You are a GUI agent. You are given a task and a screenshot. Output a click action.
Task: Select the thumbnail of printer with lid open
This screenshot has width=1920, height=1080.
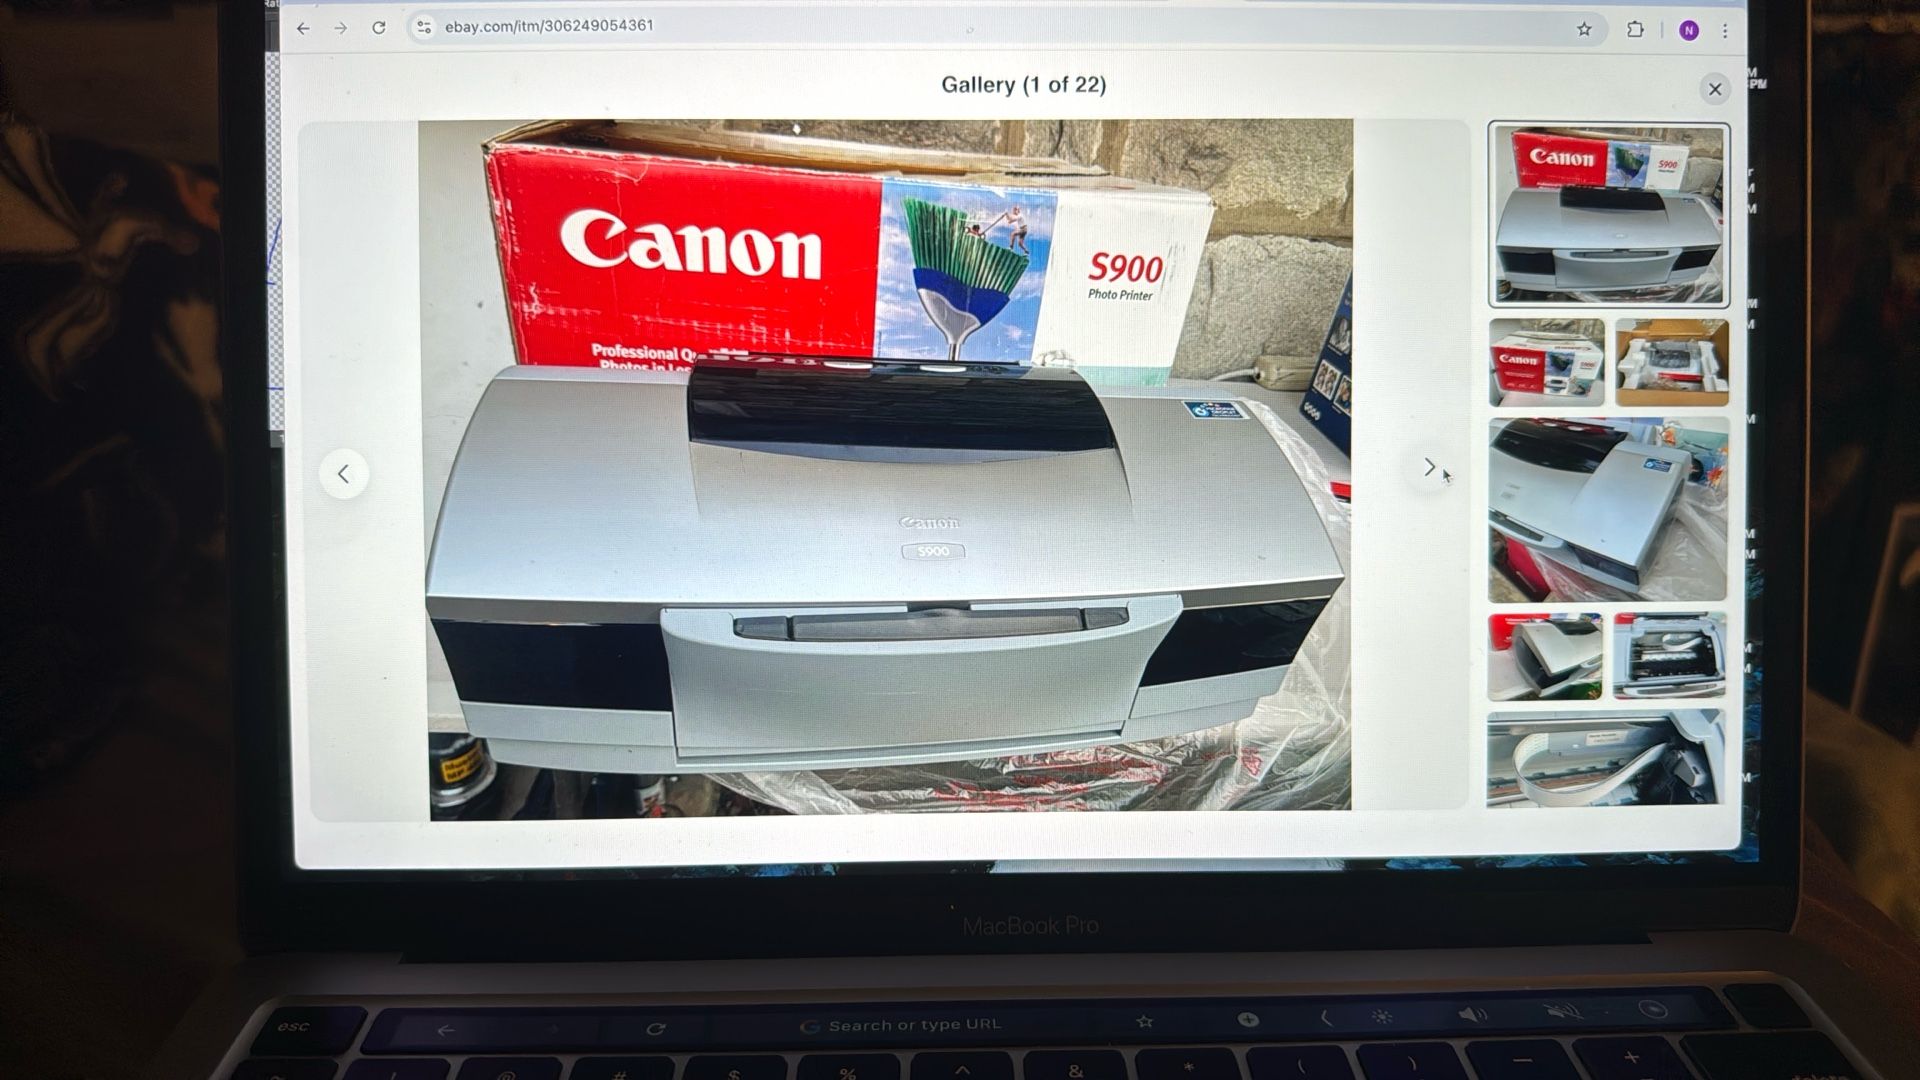[1545, 656]
